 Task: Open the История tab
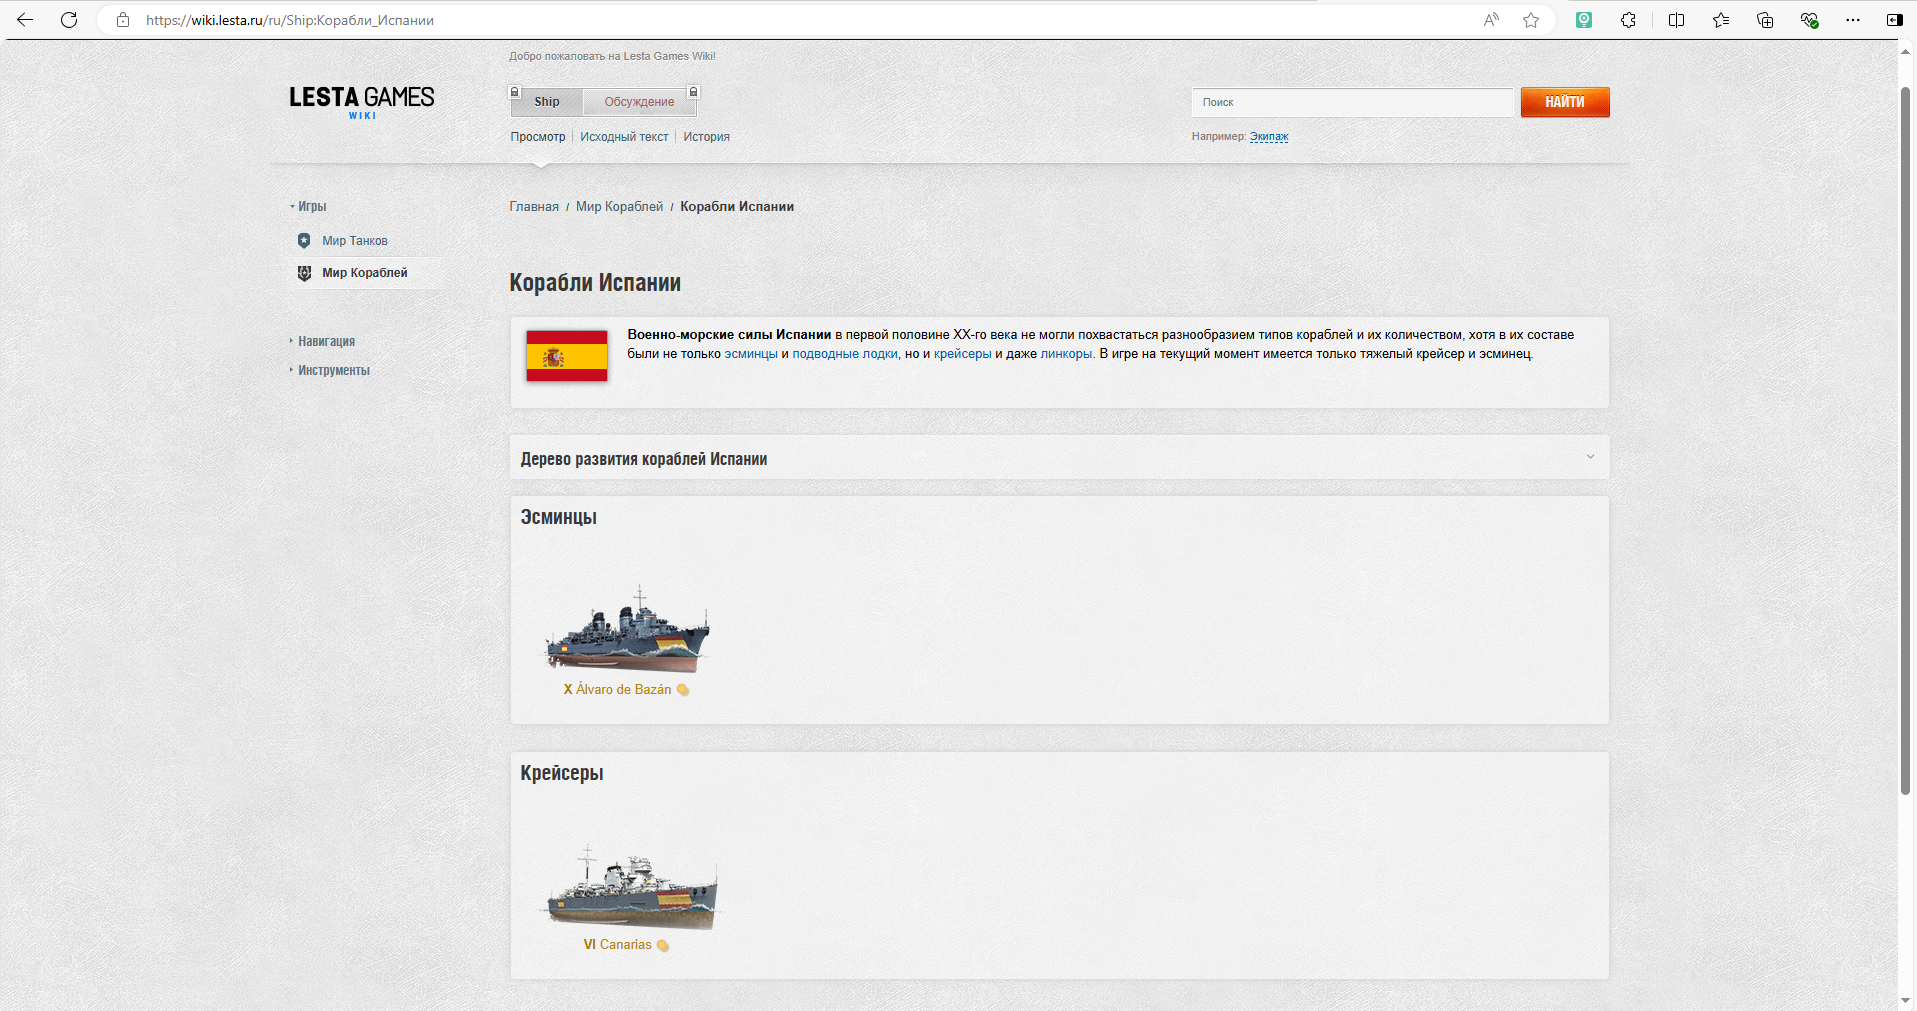click(706, 137)
